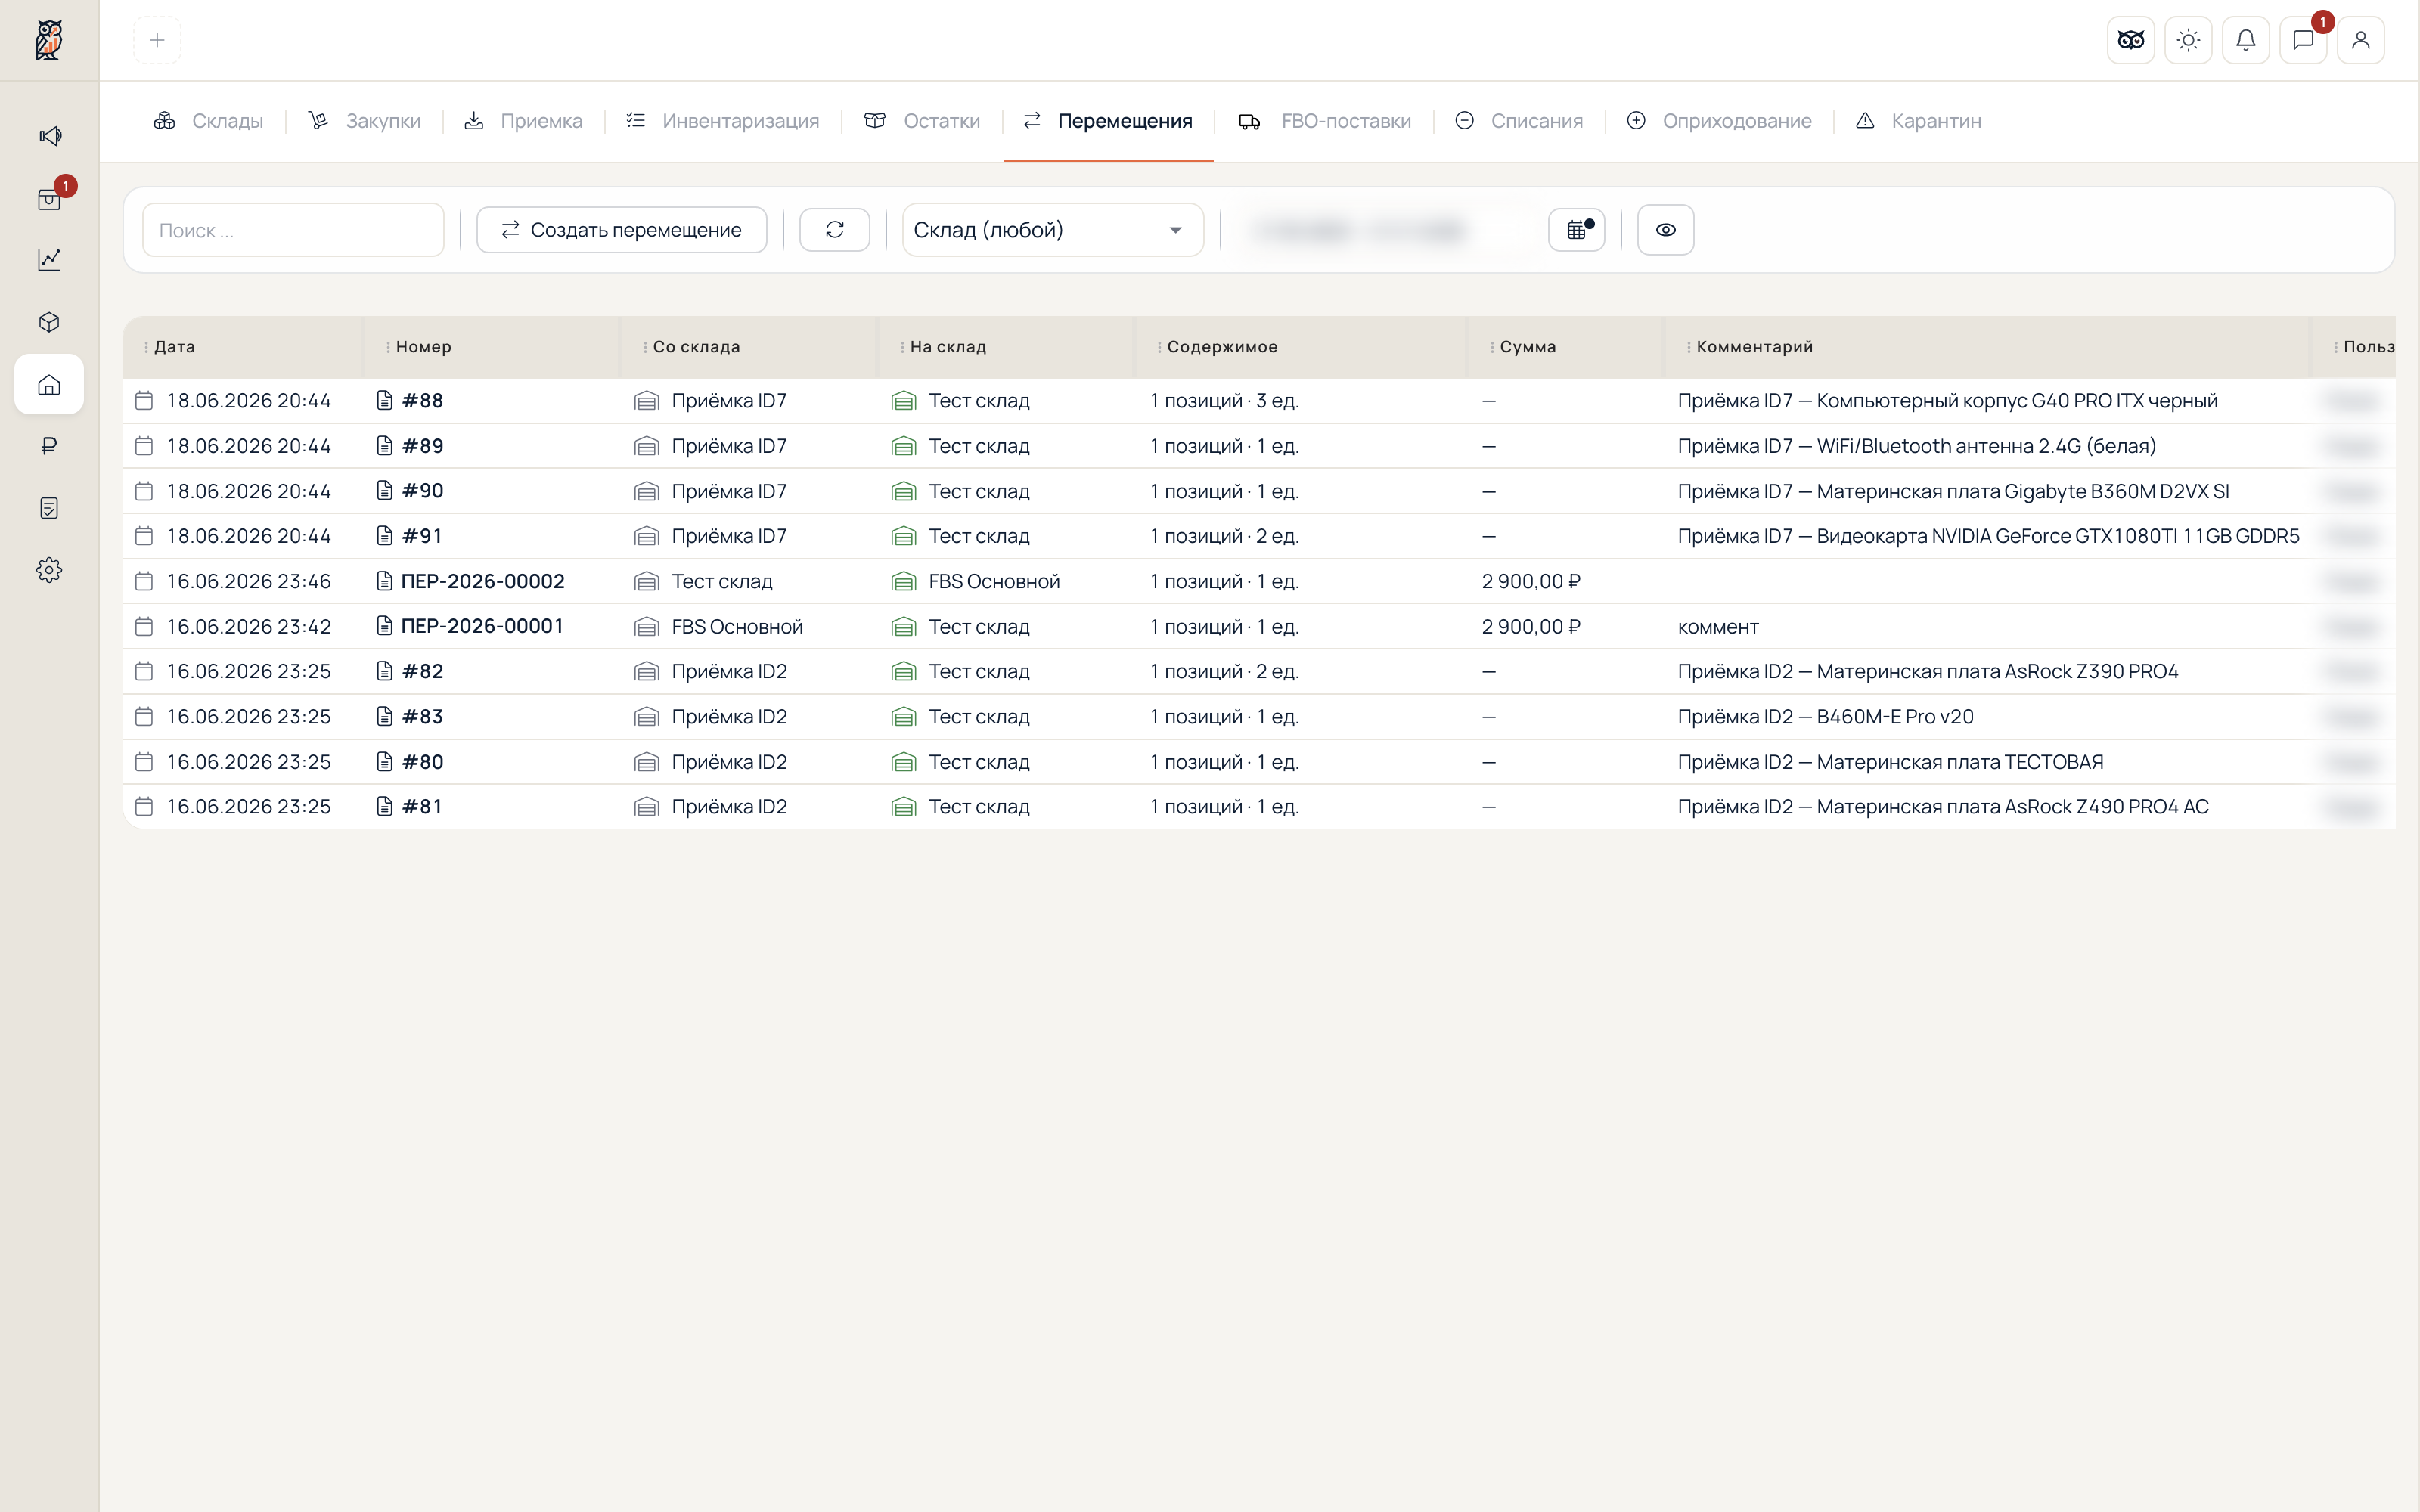
Task: Switch to the Списания tab
Action: (1519, 121)
